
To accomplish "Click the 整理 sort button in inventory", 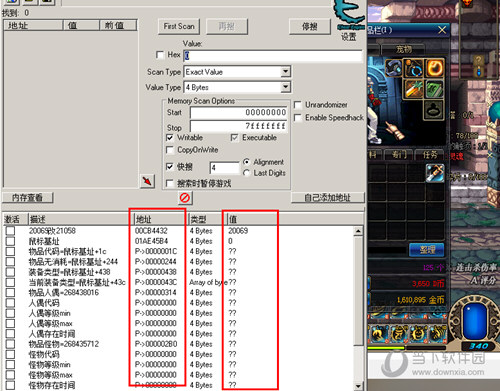I will (x=427, y=249).
